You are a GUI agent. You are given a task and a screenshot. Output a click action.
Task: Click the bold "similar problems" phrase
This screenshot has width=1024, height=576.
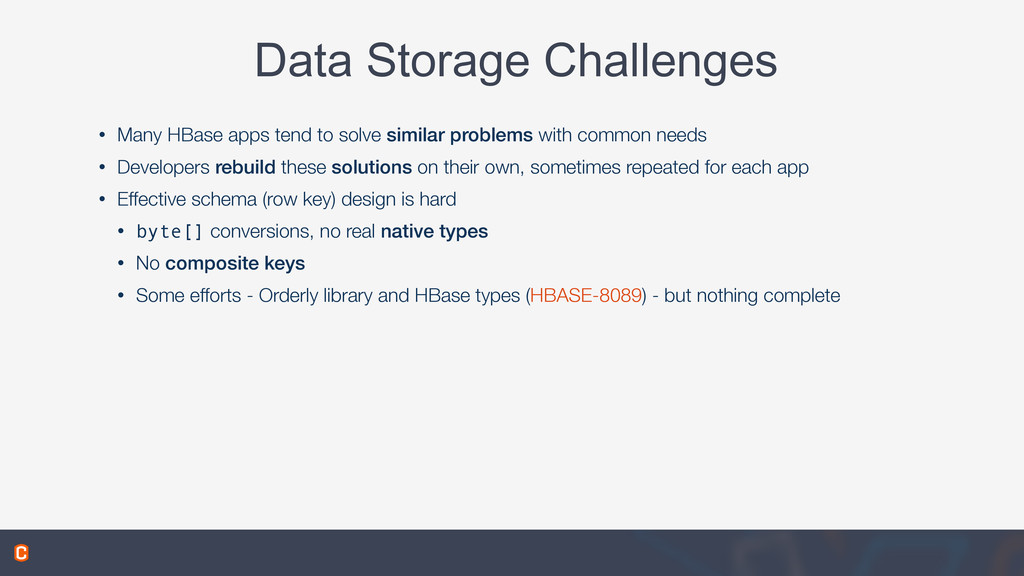click(459, 135)
